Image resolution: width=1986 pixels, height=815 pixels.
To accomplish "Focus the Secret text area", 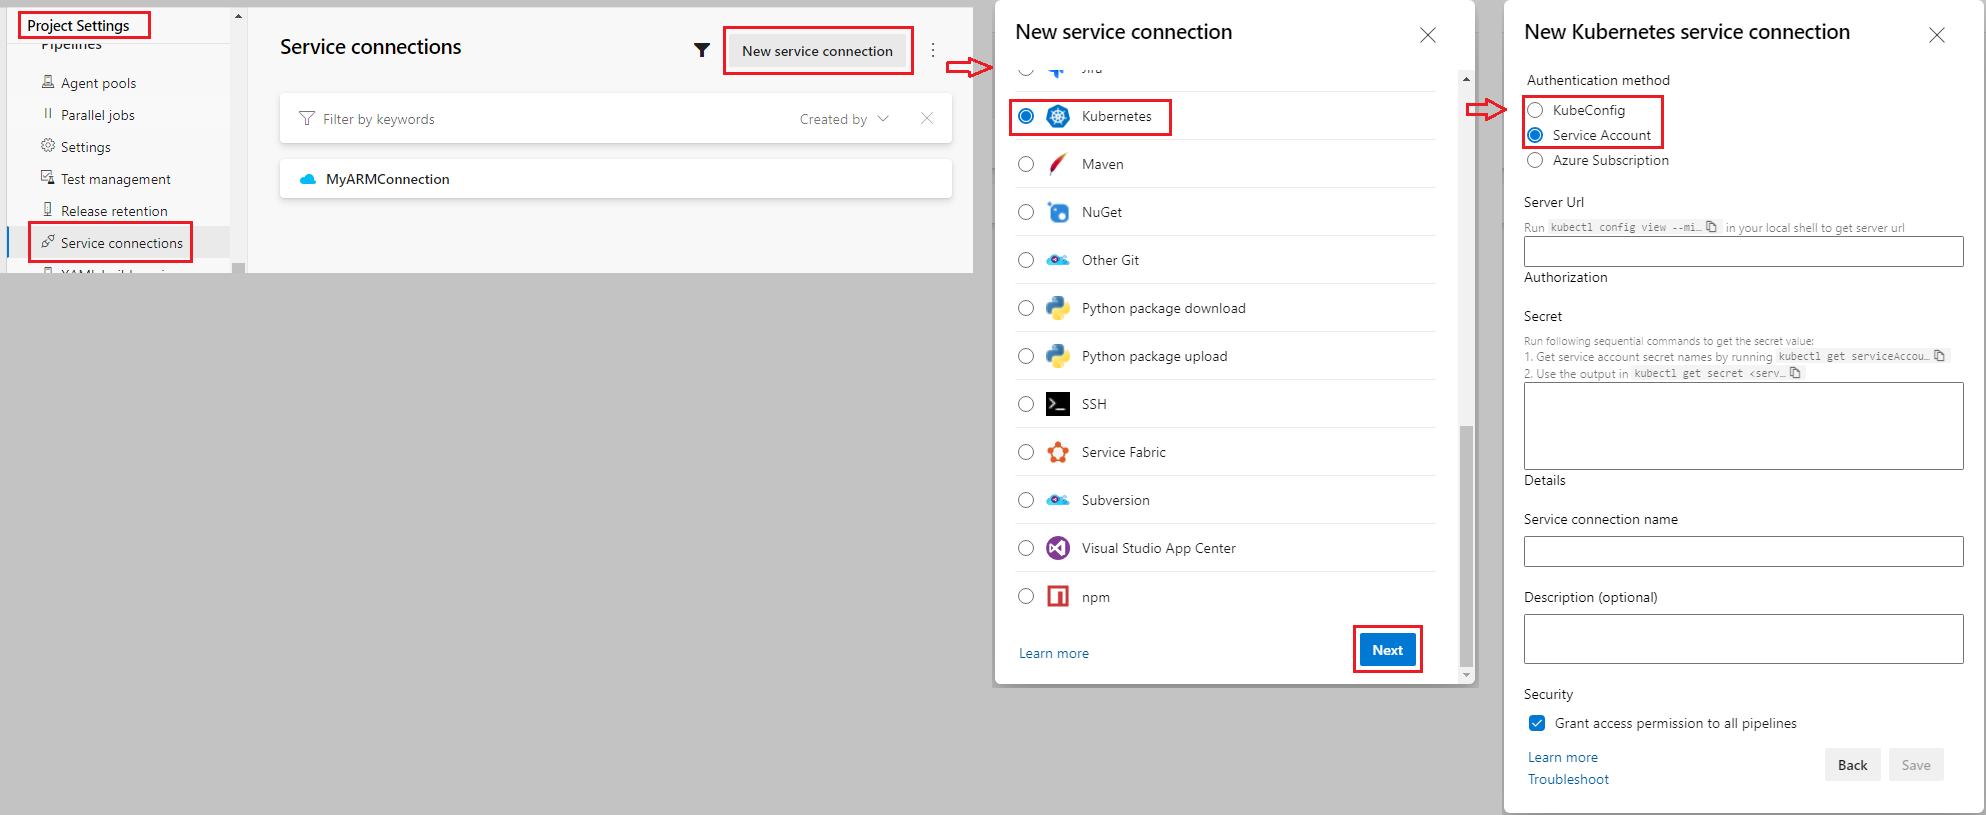I will click(x=1743, y=425).
